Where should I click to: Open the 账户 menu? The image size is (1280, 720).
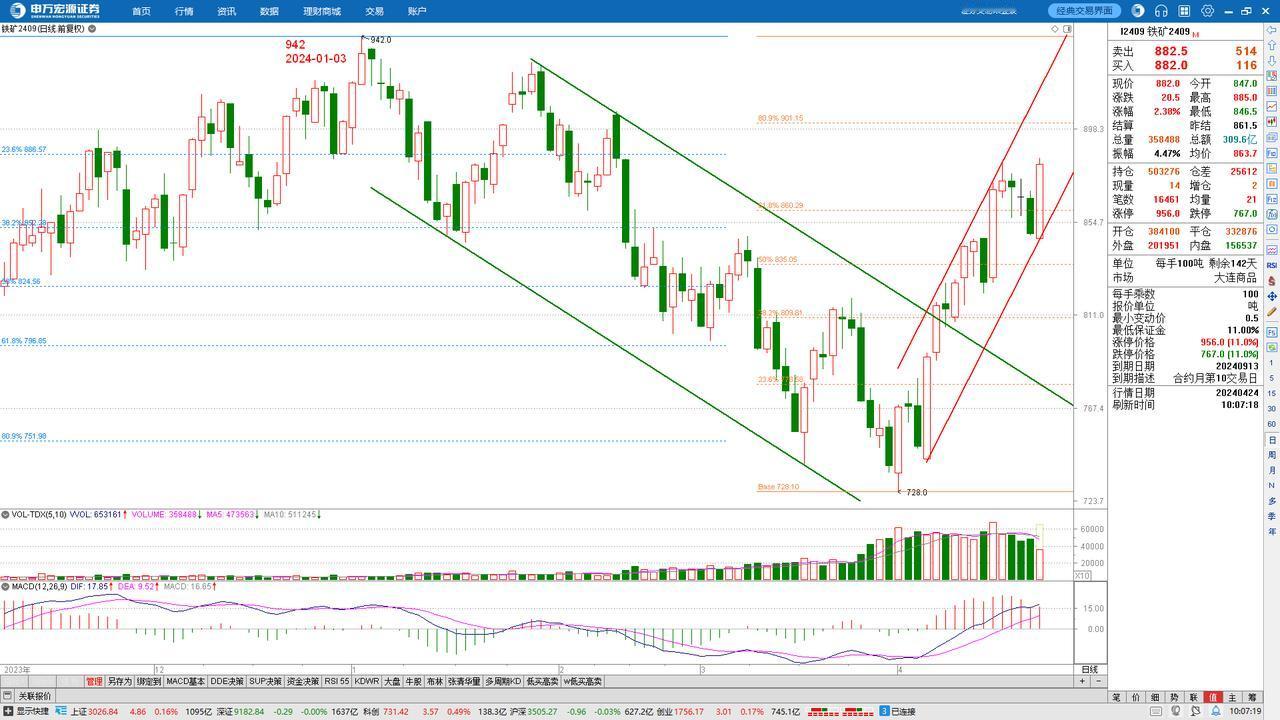(417, 11)
